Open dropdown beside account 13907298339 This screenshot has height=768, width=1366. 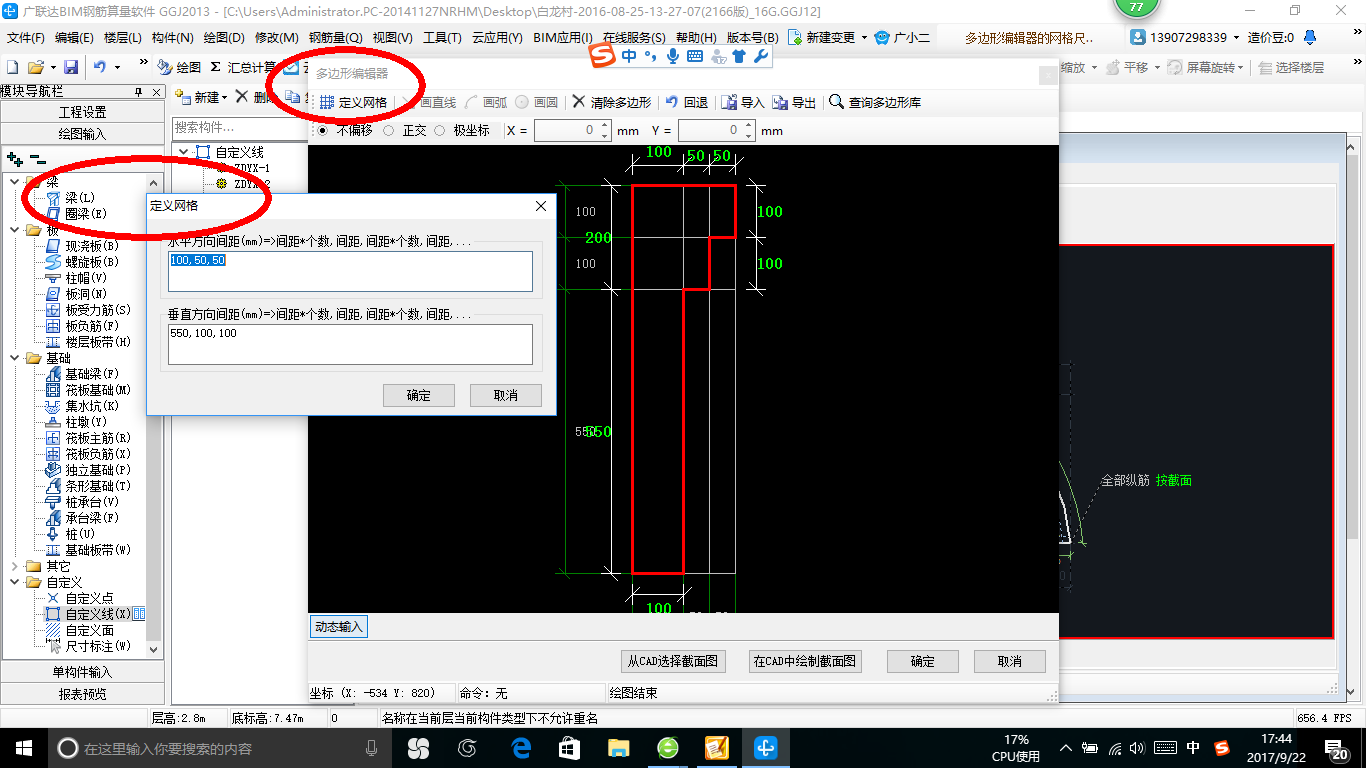point(1236,37)
